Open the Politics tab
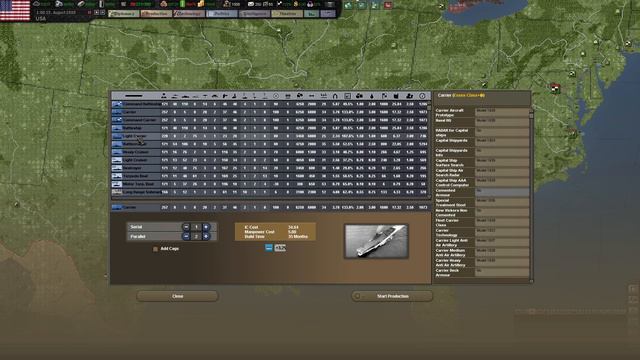The width and height of the screenshot is (640, 360). tap(222, 13)
